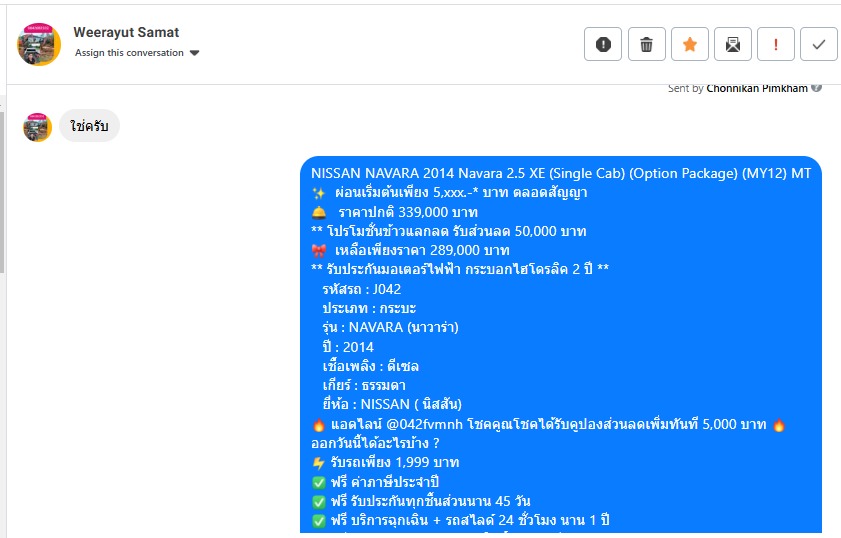Click the เหลือเพียงราคา 289,000 บาท line
This screenshot has width=841, height=538.
tap(410, 250)
